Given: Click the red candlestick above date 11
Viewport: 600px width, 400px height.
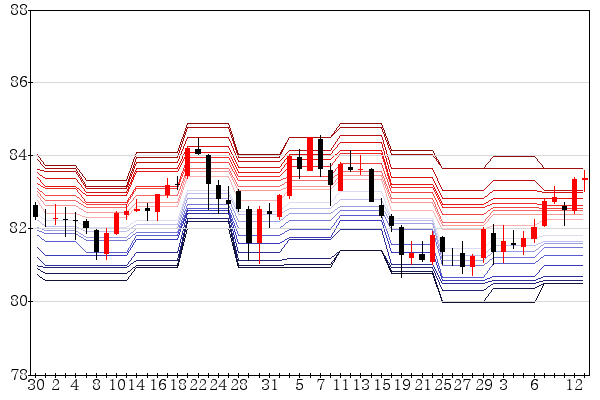Looking at the screenshot, I should click(341, 177).
